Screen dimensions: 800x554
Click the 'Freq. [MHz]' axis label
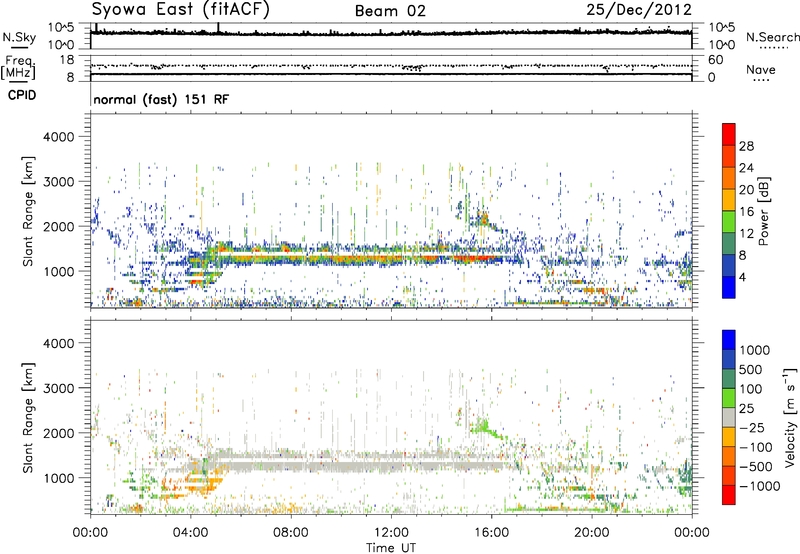pyautogui.click(x=18, y=68)
